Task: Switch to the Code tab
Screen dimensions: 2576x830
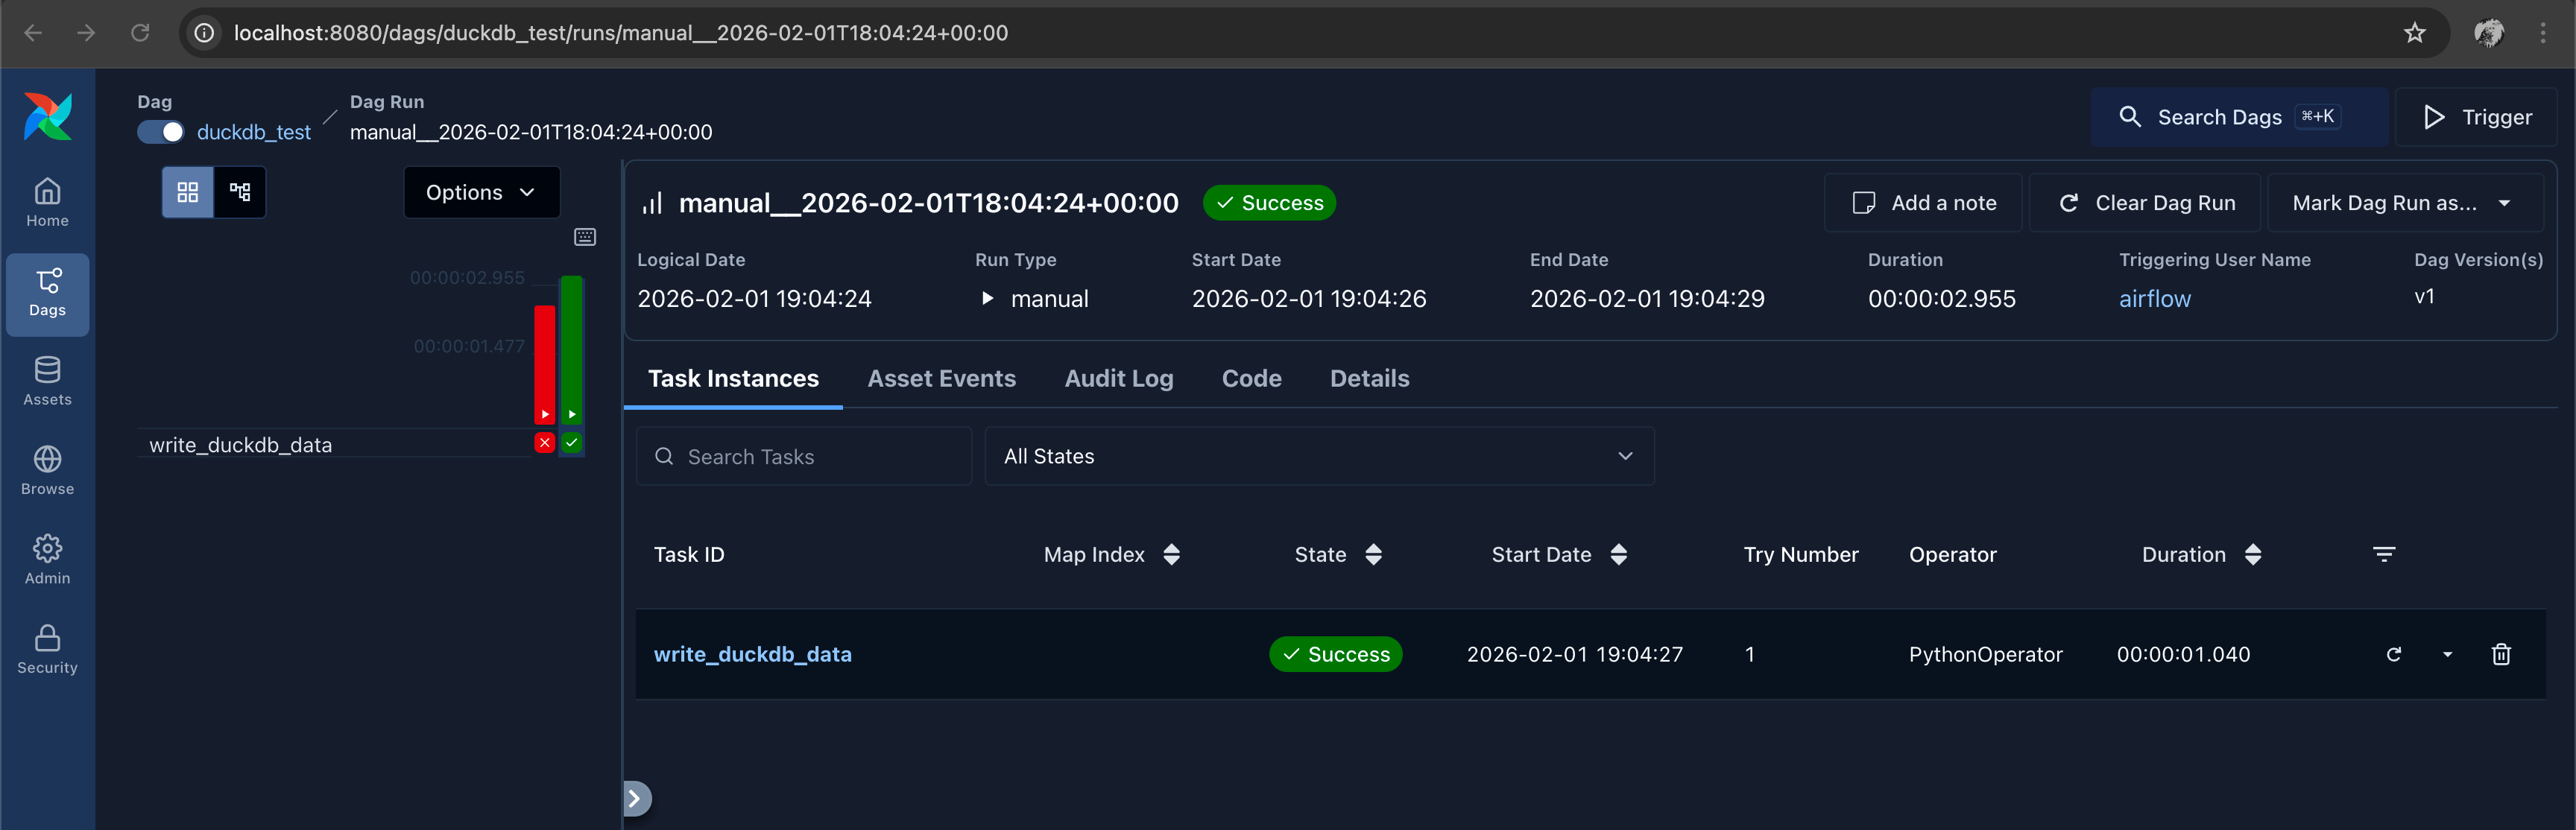Action: pyautogui.click(x=1251, y=378)
